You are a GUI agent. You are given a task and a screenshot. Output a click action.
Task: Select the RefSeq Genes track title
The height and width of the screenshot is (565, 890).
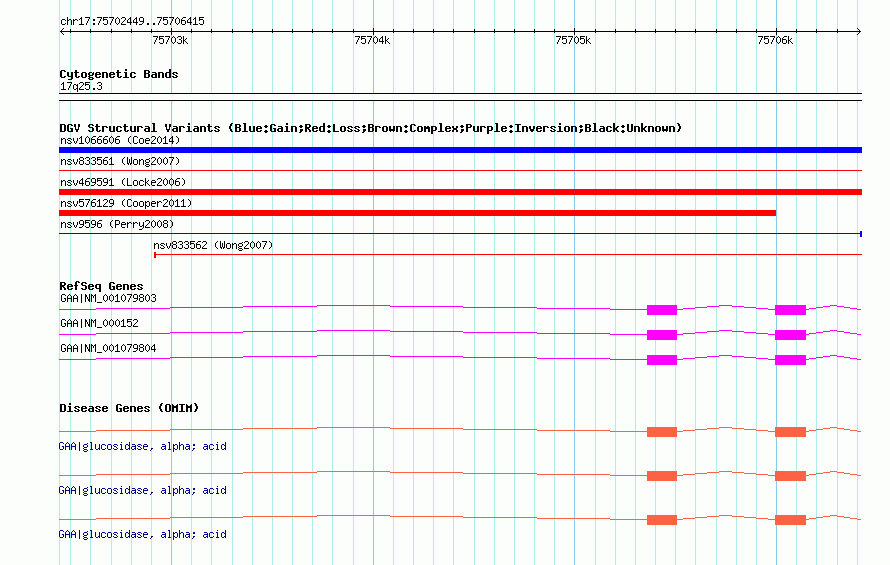tap(101, 286)
